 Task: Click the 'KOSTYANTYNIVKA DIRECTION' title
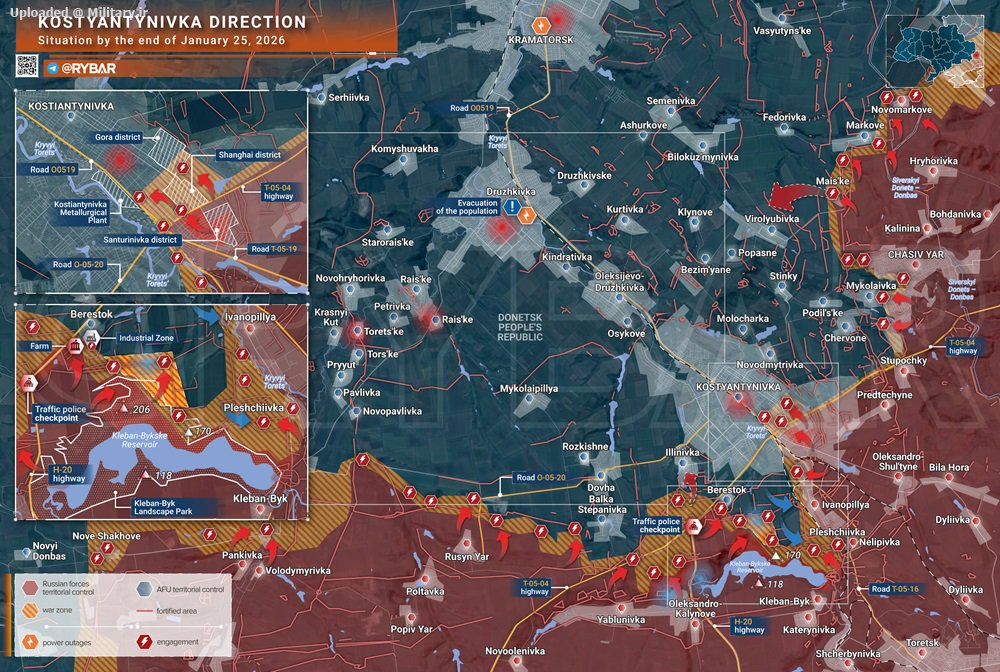coord(172,22)
